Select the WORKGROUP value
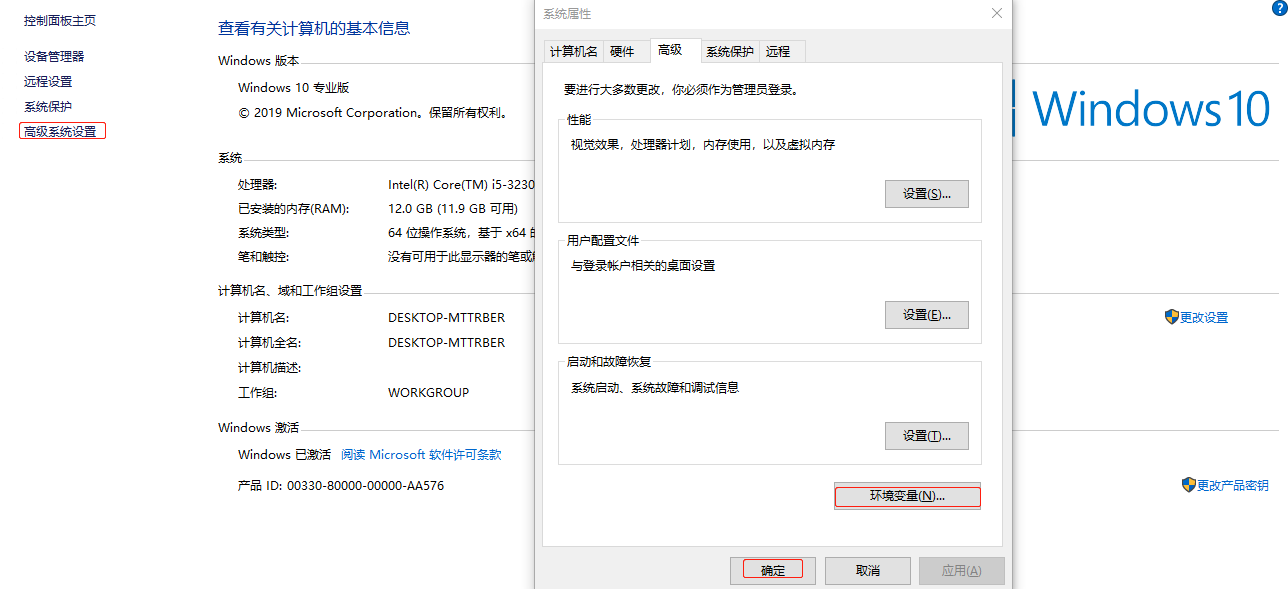This screenshot has width=1288, height=589. coord(428,392)
